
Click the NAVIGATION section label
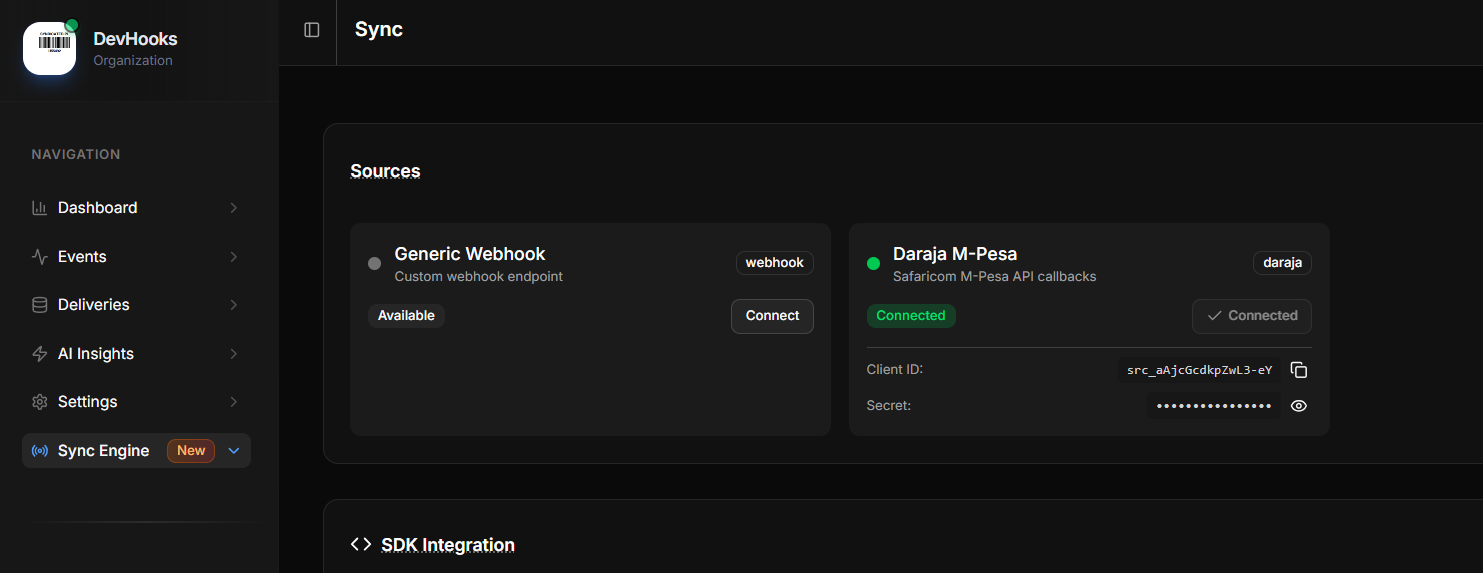(x=76, y=155)
